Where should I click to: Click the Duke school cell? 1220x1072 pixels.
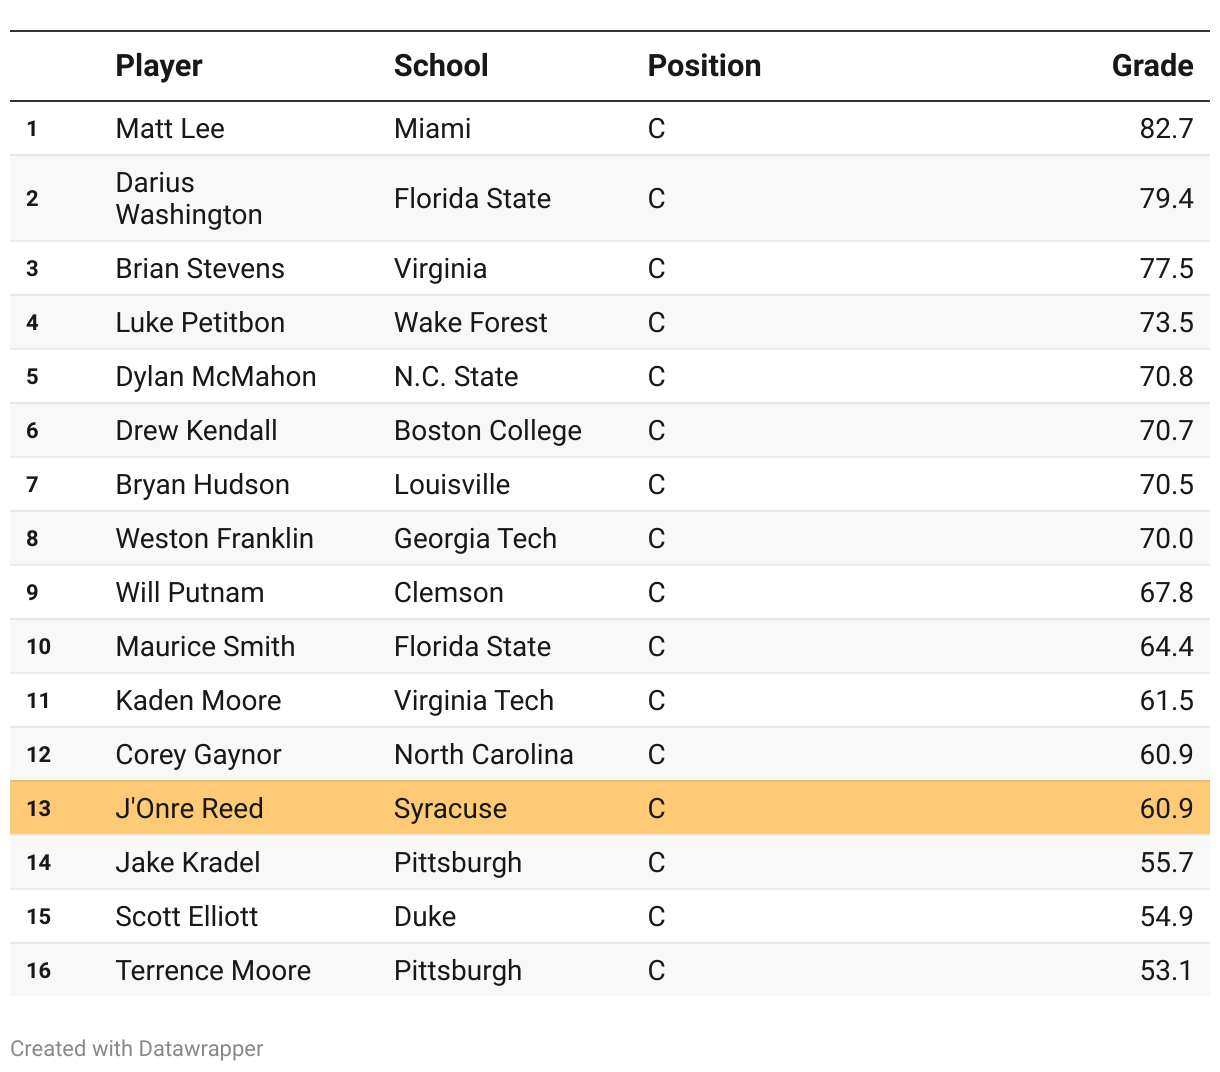click(x=425, y=917)
